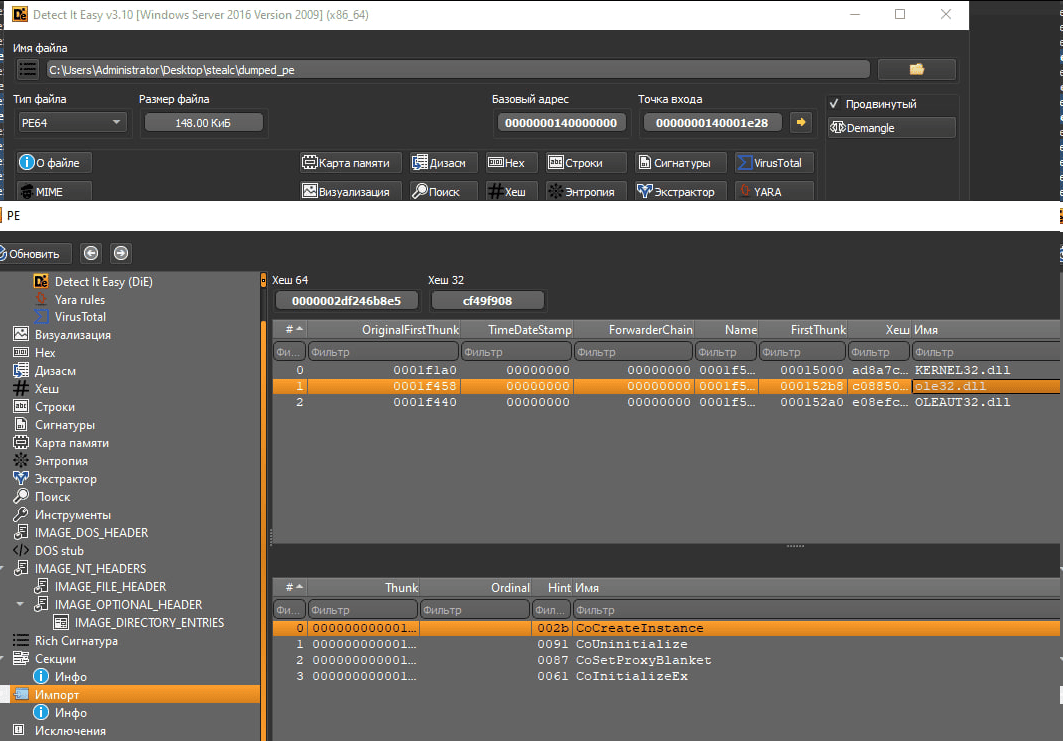This screenshot has width=1063, height=741.
Task: Click the open file folder icon
Action: coord(916,69)
